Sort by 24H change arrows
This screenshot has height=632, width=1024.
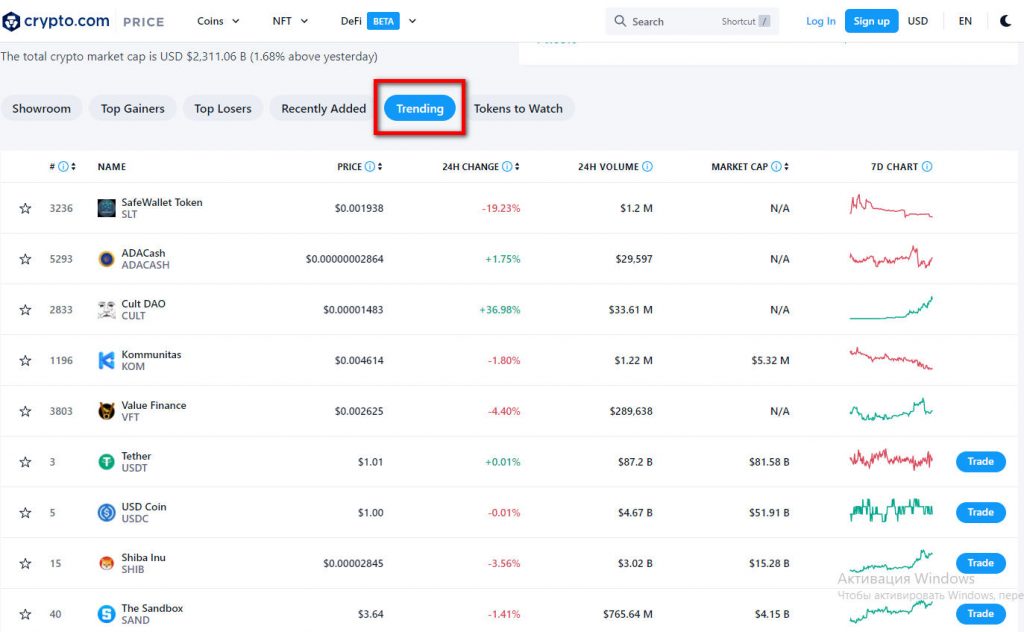tap(517, 166)
